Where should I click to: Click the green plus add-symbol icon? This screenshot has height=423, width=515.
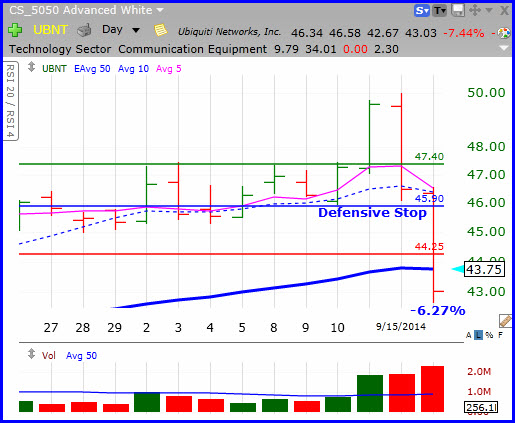point(15,30)
